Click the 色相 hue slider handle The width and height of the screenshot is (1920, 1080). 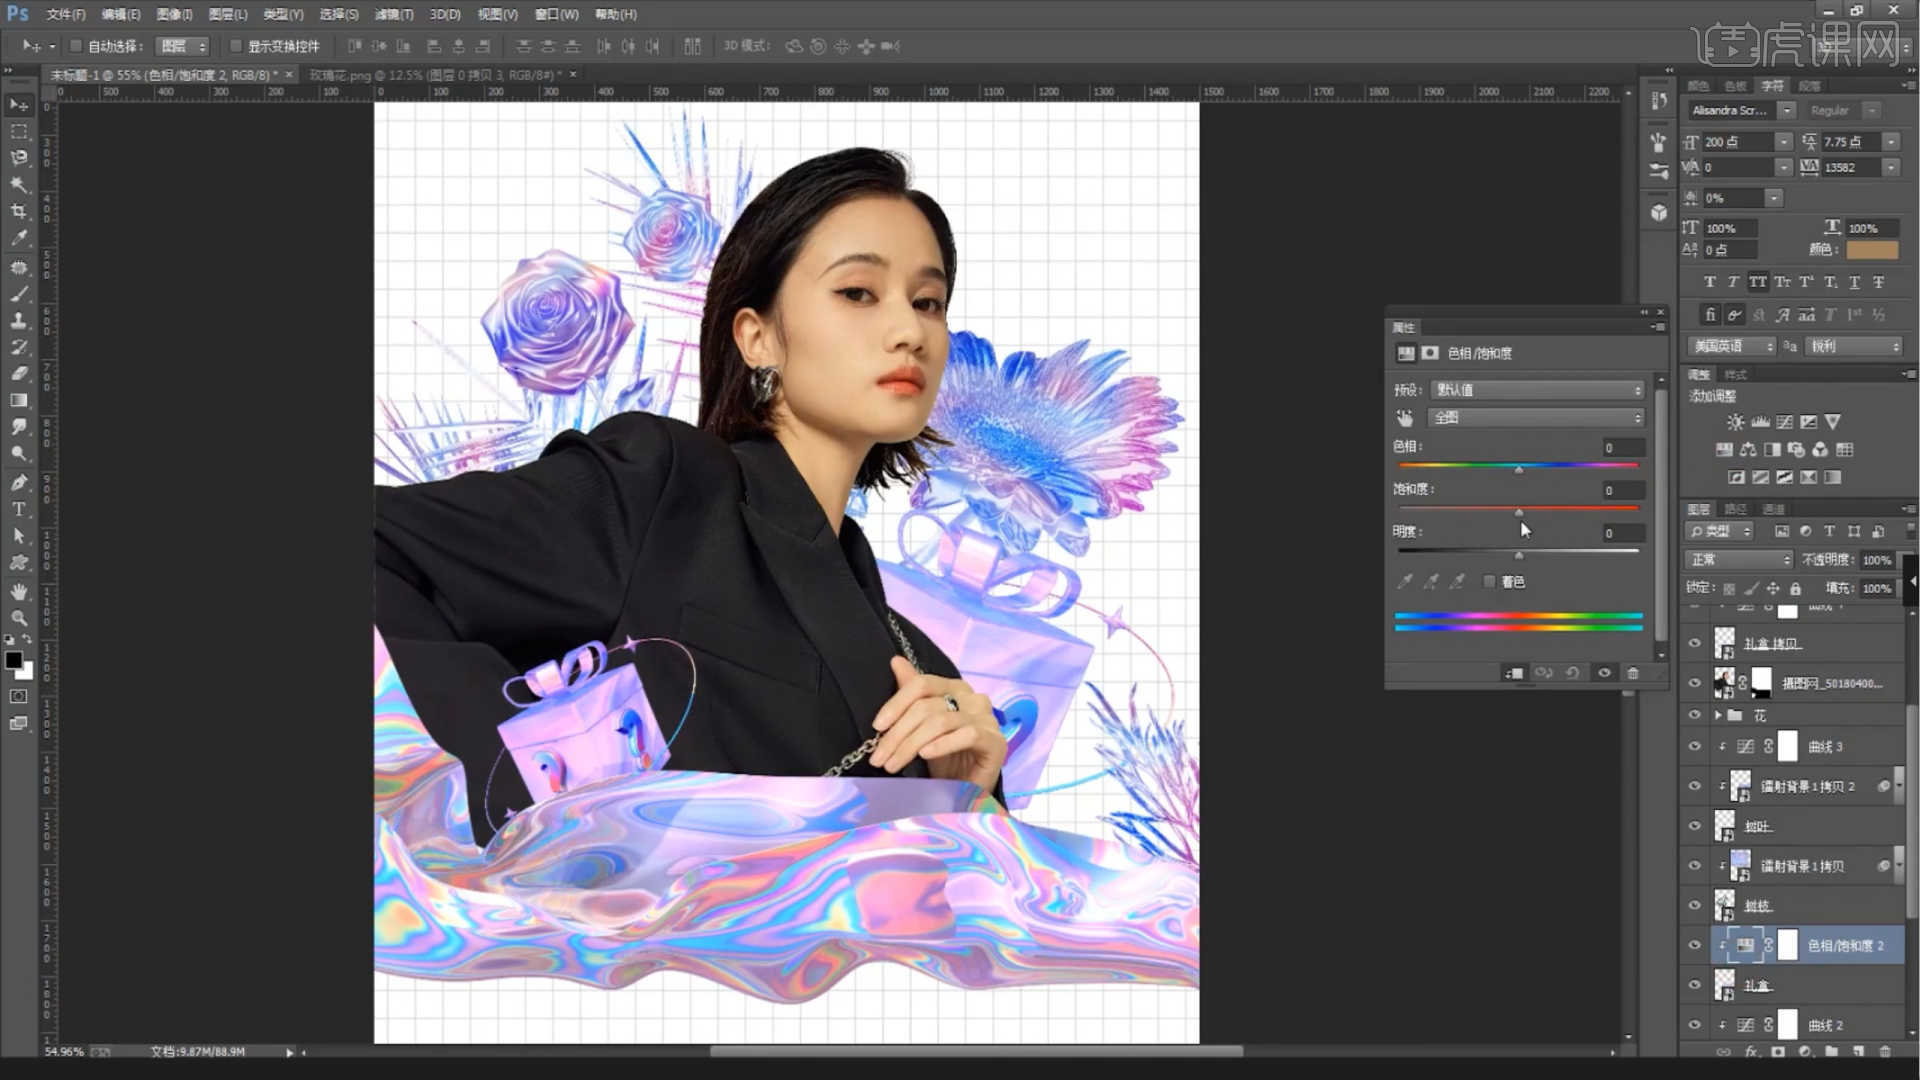1519,469
